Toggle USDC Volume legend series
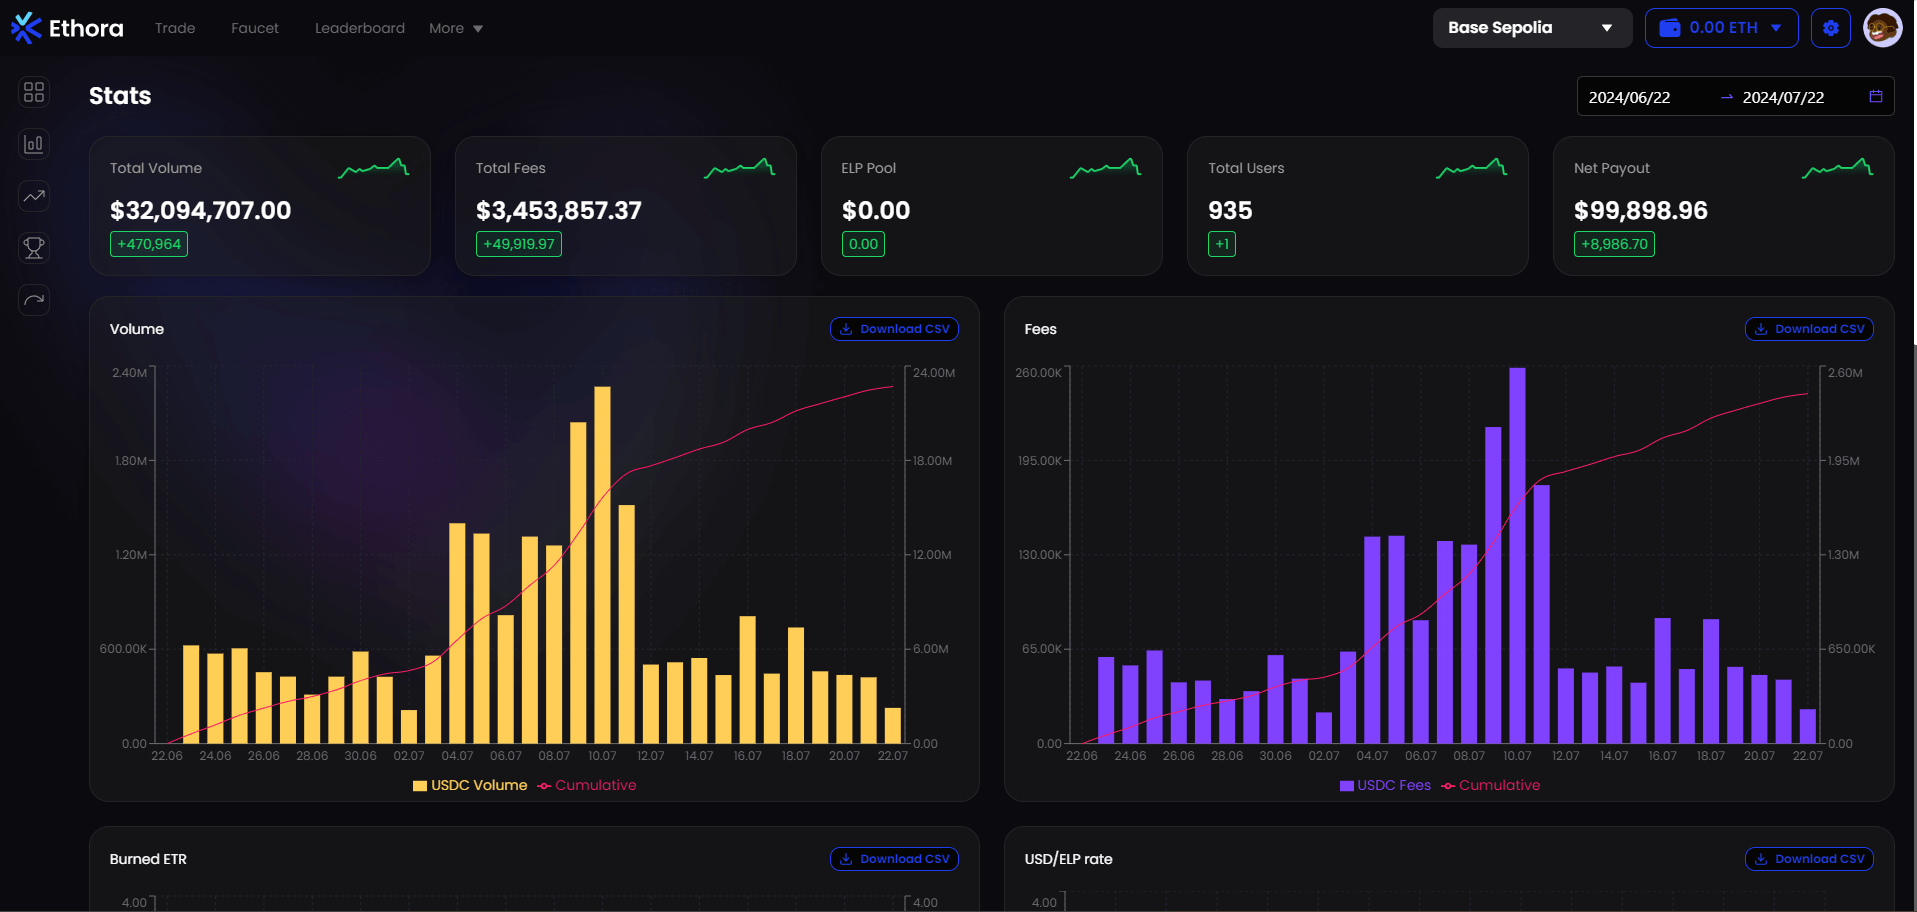 (x=470, y=785)
